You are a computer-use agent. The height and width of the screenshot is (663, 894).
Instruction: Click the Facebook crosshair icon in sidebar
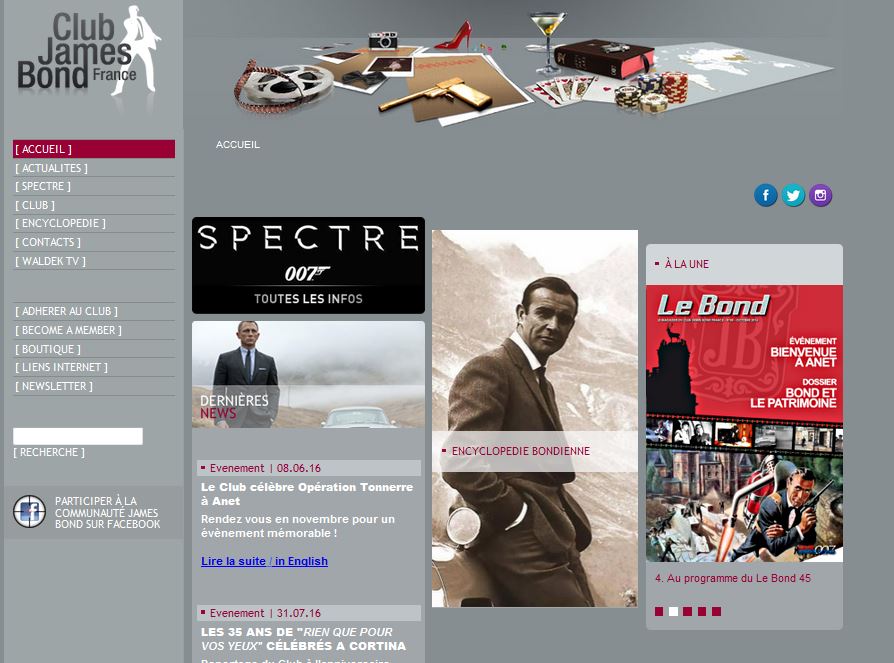[x=29, y=511]
